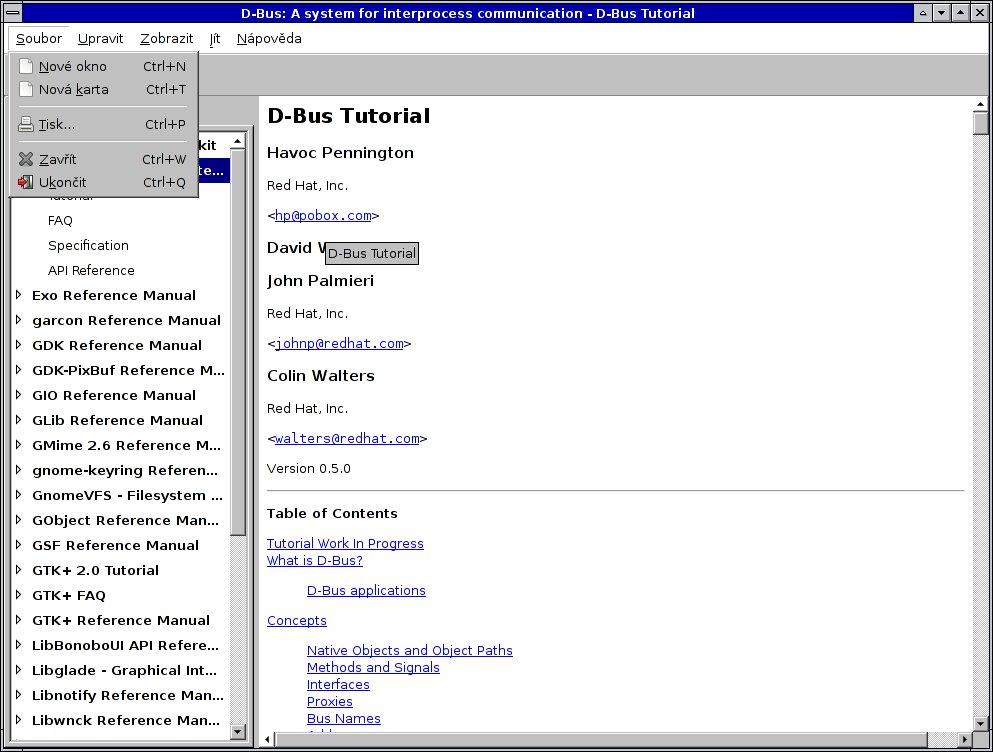Click content pane scroll down arrow
Image resolution: width=993 pixels, height=752 pixels.
pos(980,723)
